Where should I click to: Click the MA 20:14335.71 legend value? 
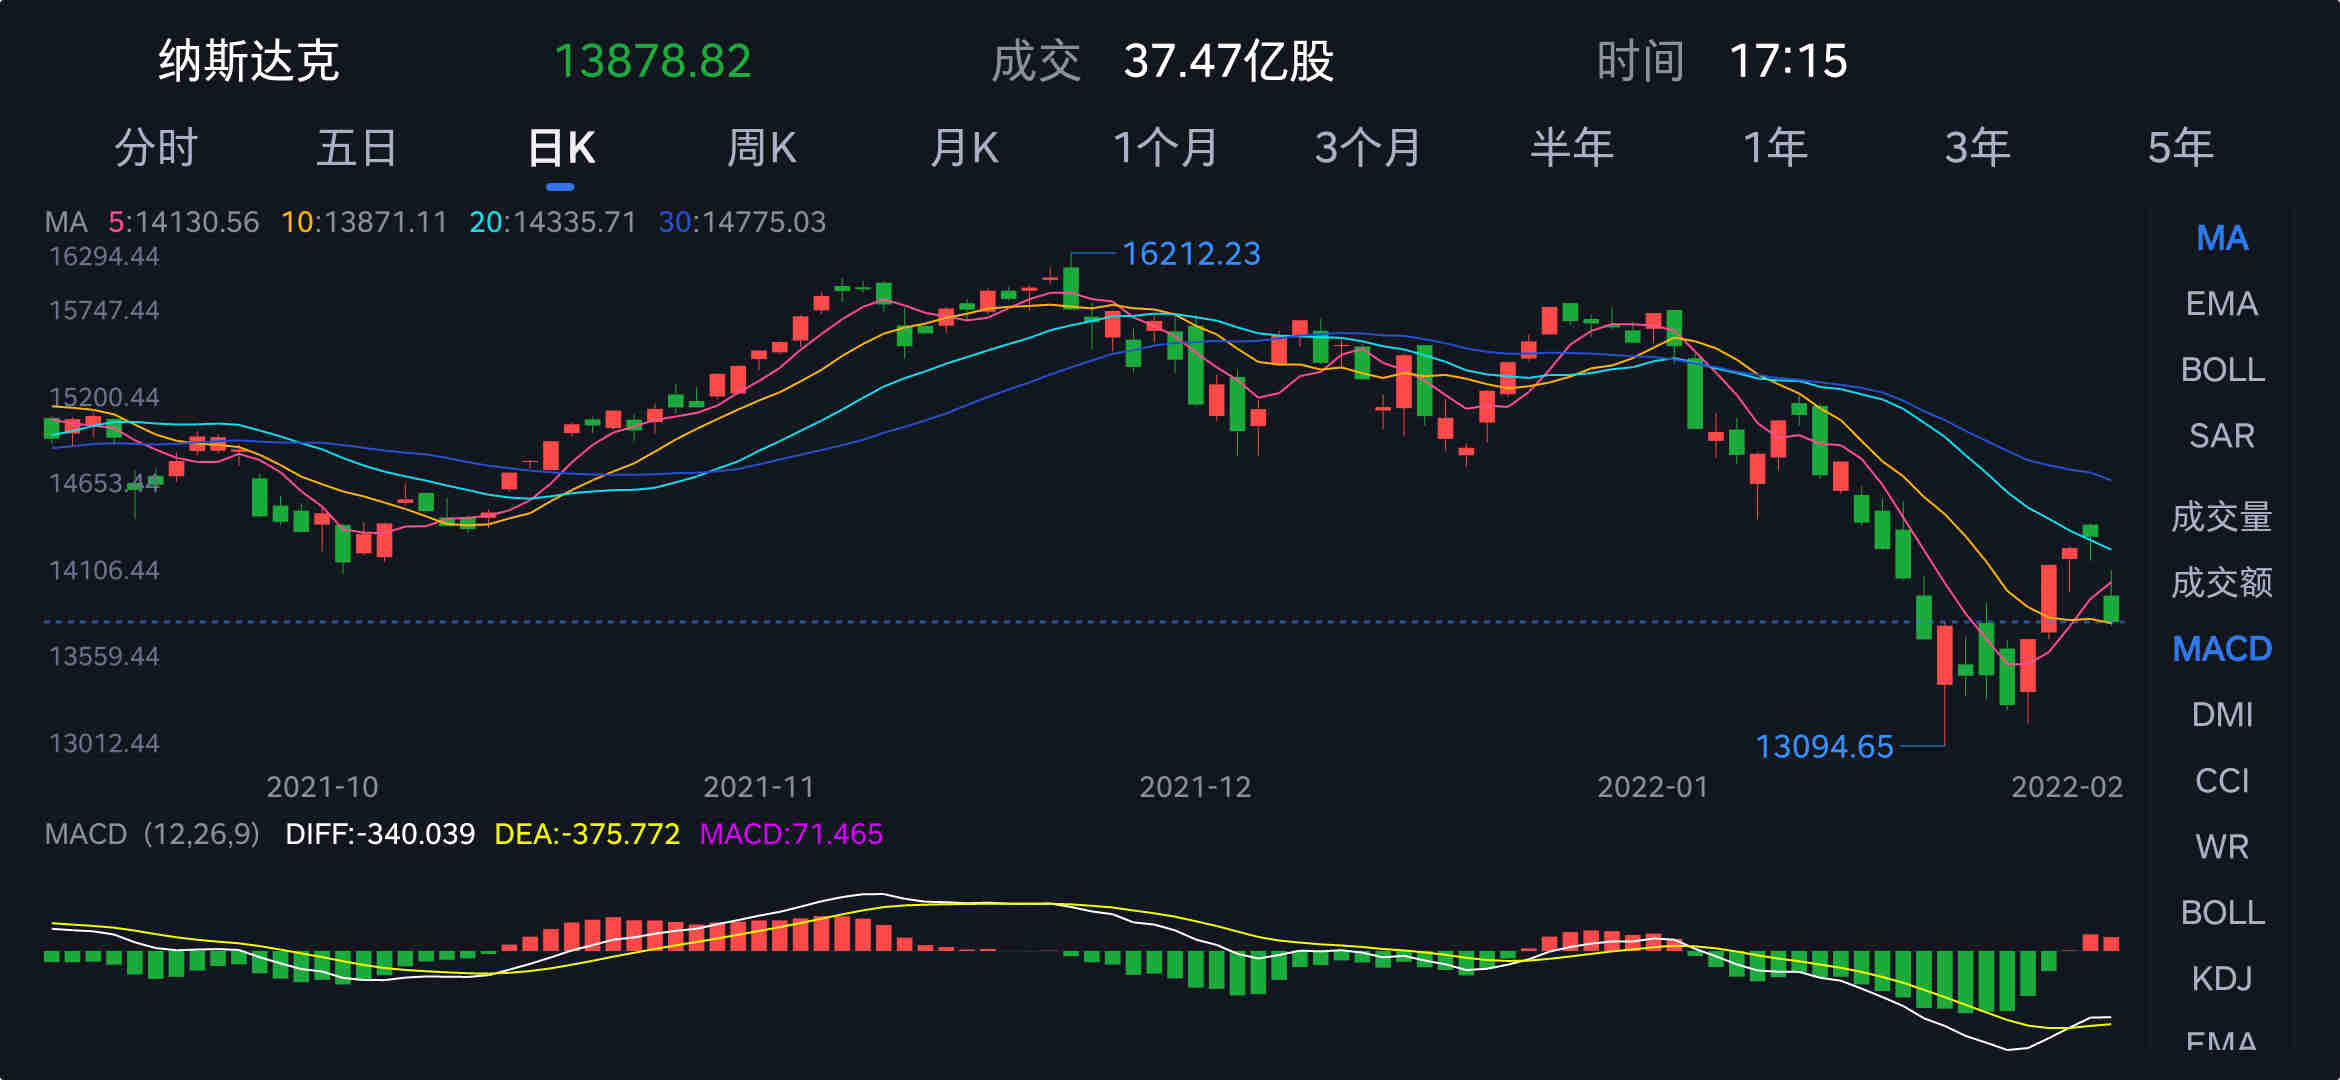tap(553, 222)
